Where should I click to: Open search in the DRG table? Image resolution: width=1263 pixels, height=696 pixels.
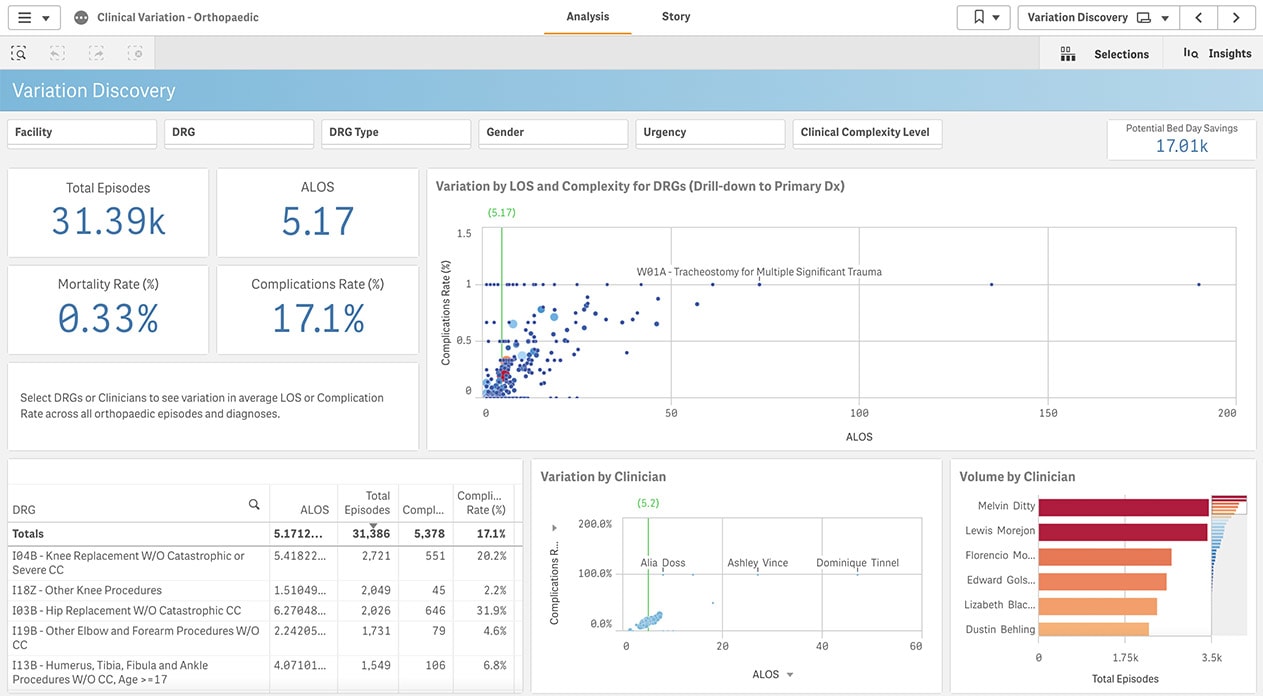coord(255,505)
